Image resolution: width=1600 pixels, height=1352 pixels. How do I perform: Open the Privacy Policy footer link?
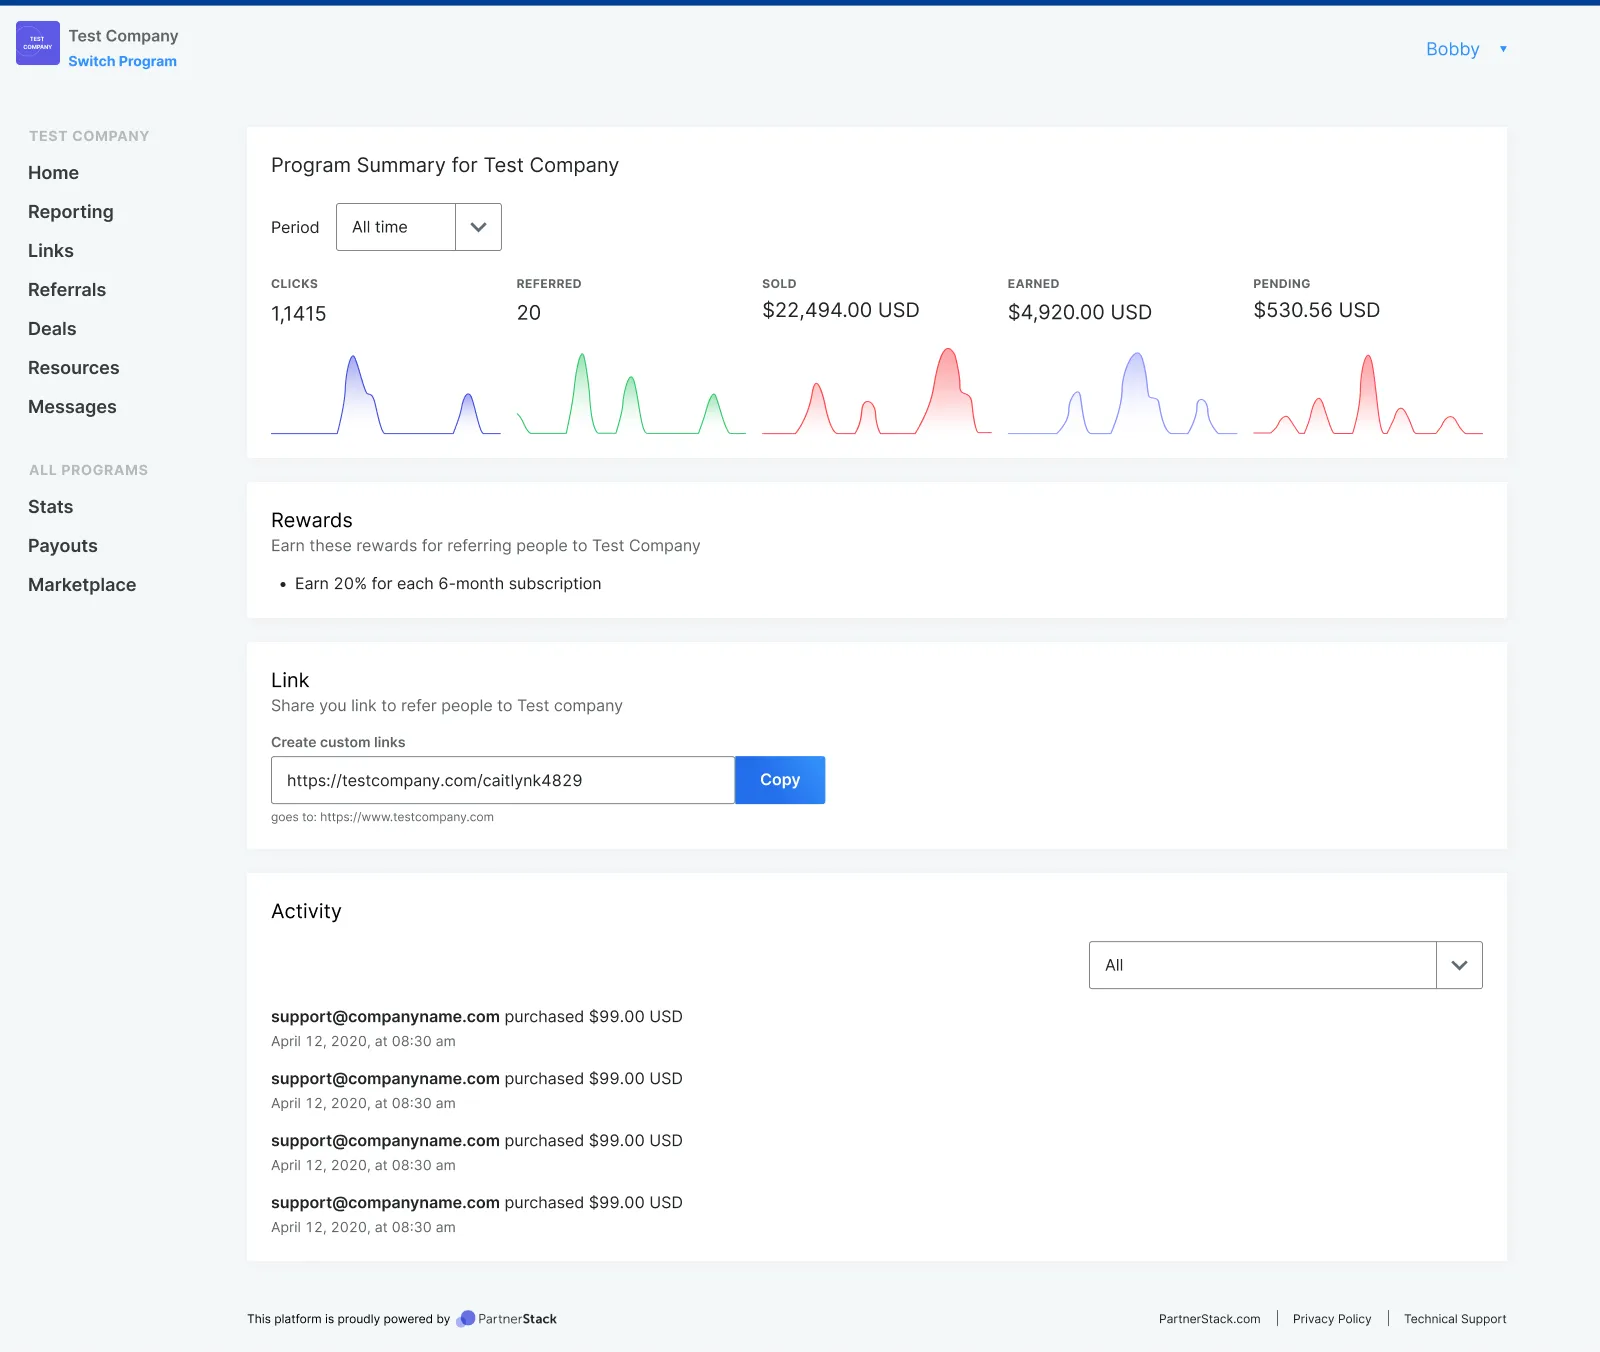pyautogui.click(x=1332, y=1319)
